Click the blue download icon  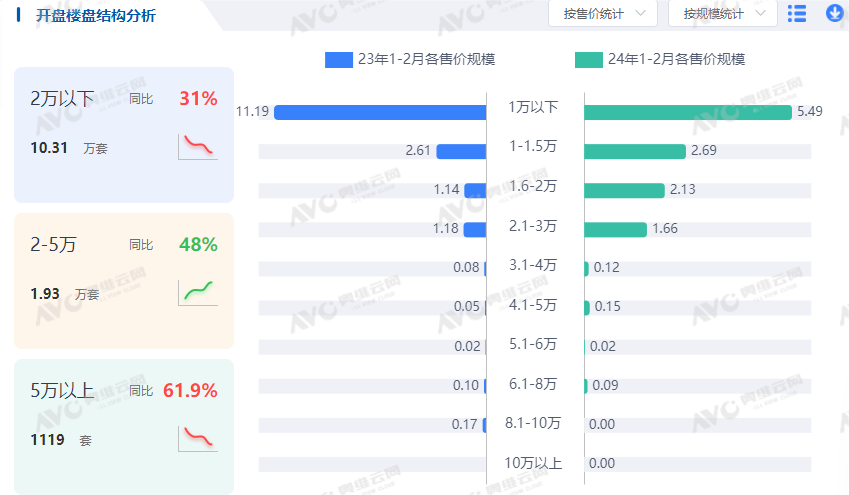pyautogui.click(x=835, y=13)
